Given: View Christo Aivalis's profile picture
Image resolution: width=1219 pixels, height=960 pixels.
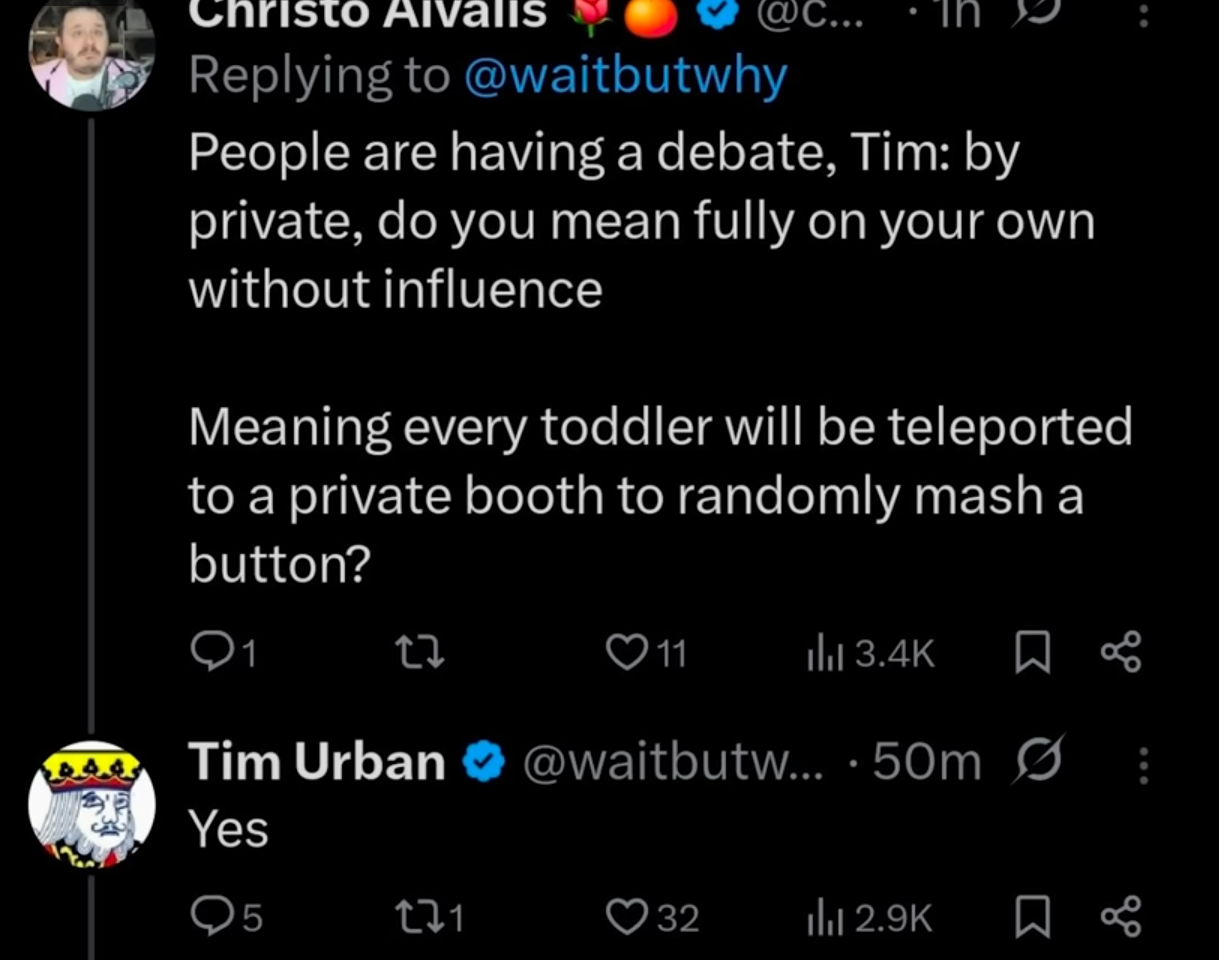Looking at the screenshot, I should click(92, 50).
